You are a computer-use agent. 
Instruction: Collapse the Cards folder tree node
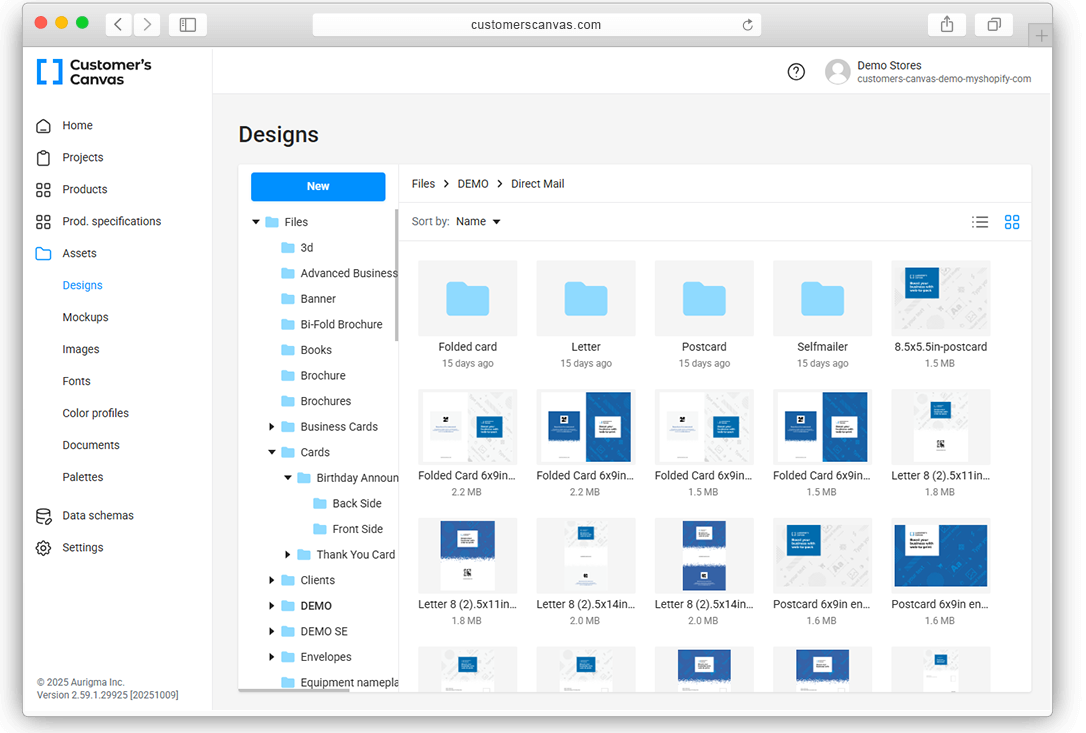(x=271, y=452)
